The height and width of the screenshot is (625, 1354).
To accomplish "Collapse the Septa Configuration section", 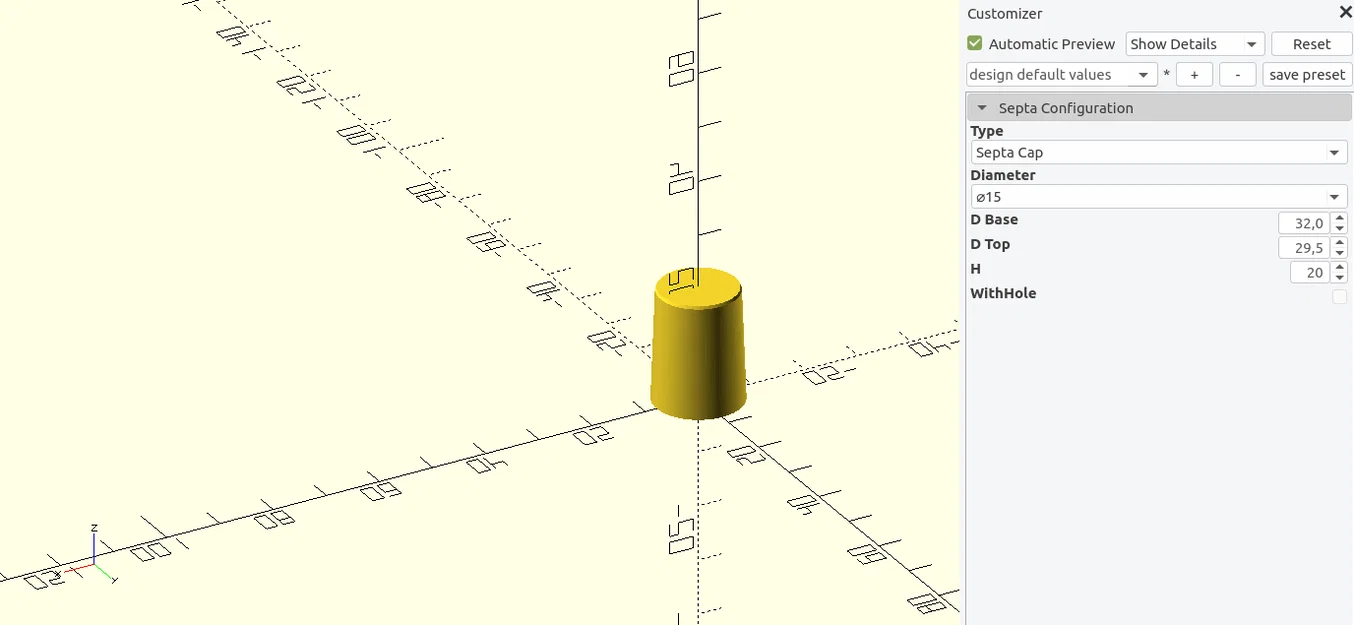I will pyautogui.click(x=981, y=107).
